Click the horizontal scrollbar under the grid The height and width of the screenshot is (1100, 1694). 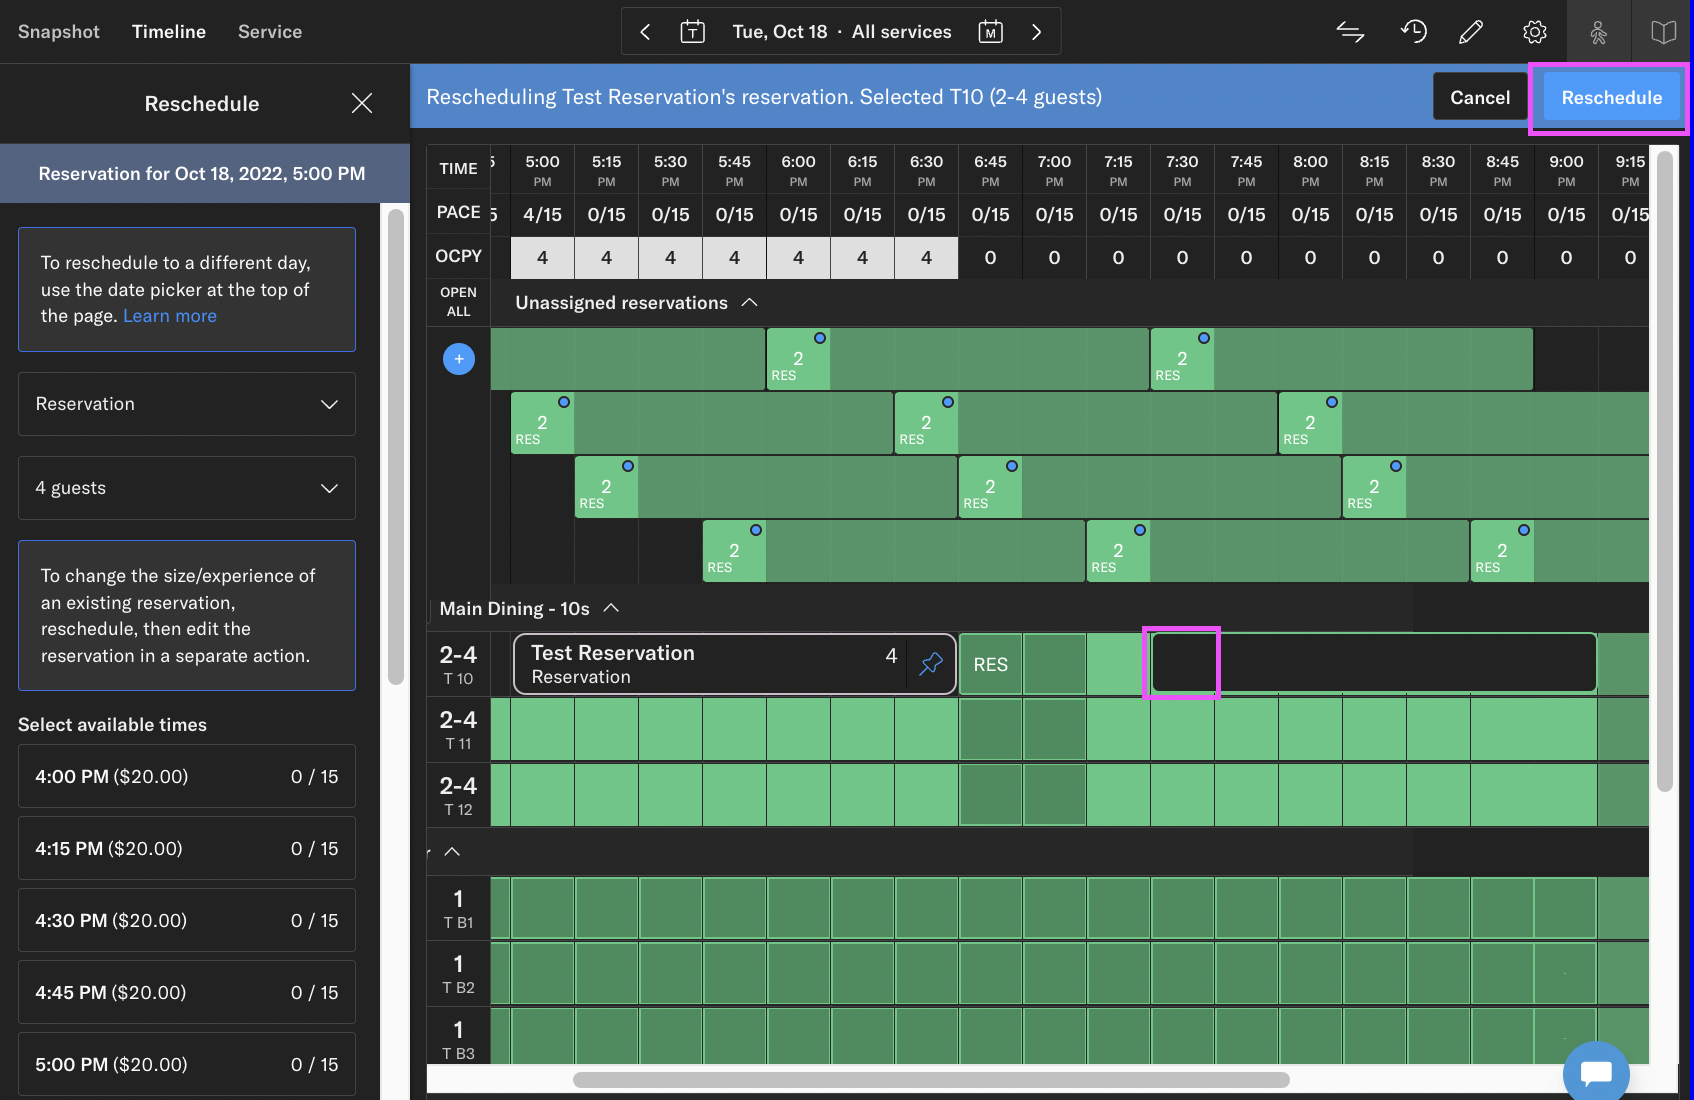click(930, 1080)
